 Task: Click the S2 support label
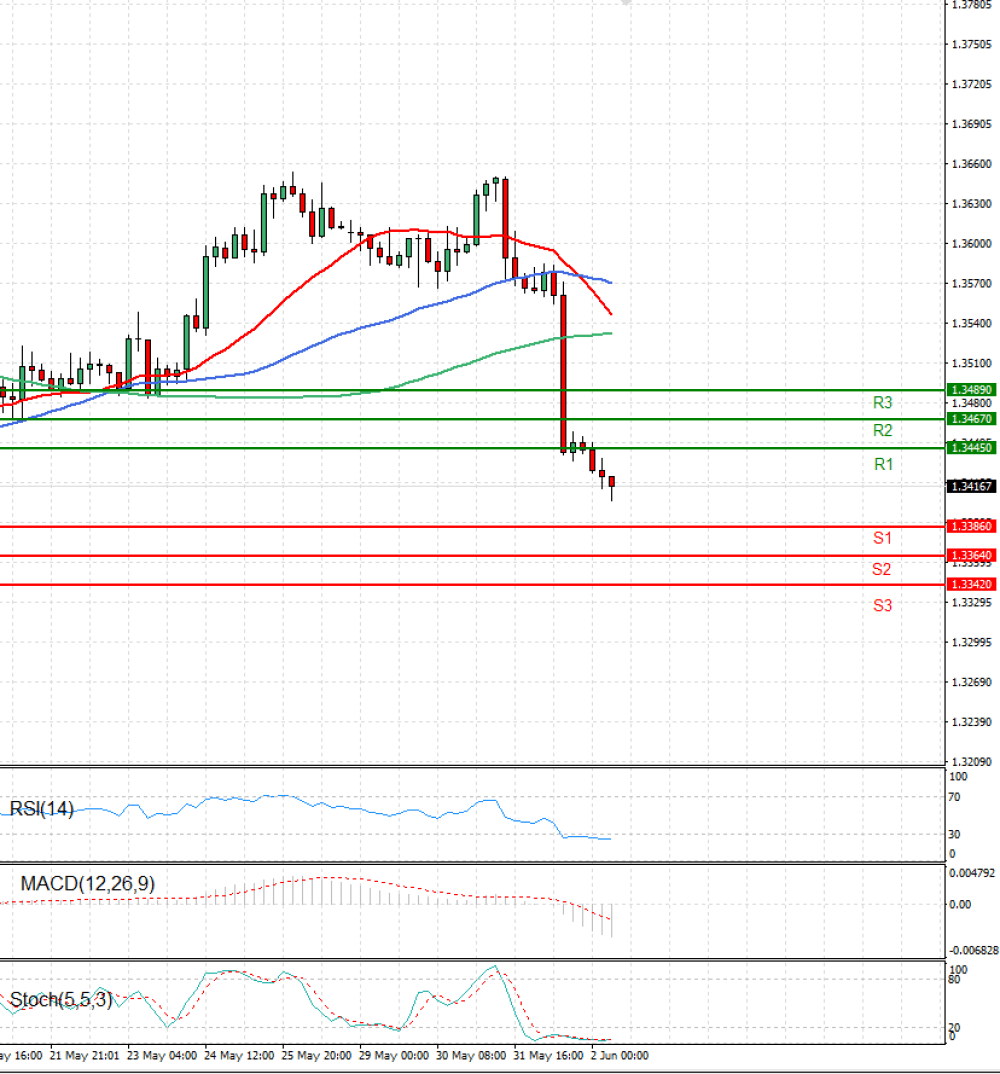[x=882, y=569]
